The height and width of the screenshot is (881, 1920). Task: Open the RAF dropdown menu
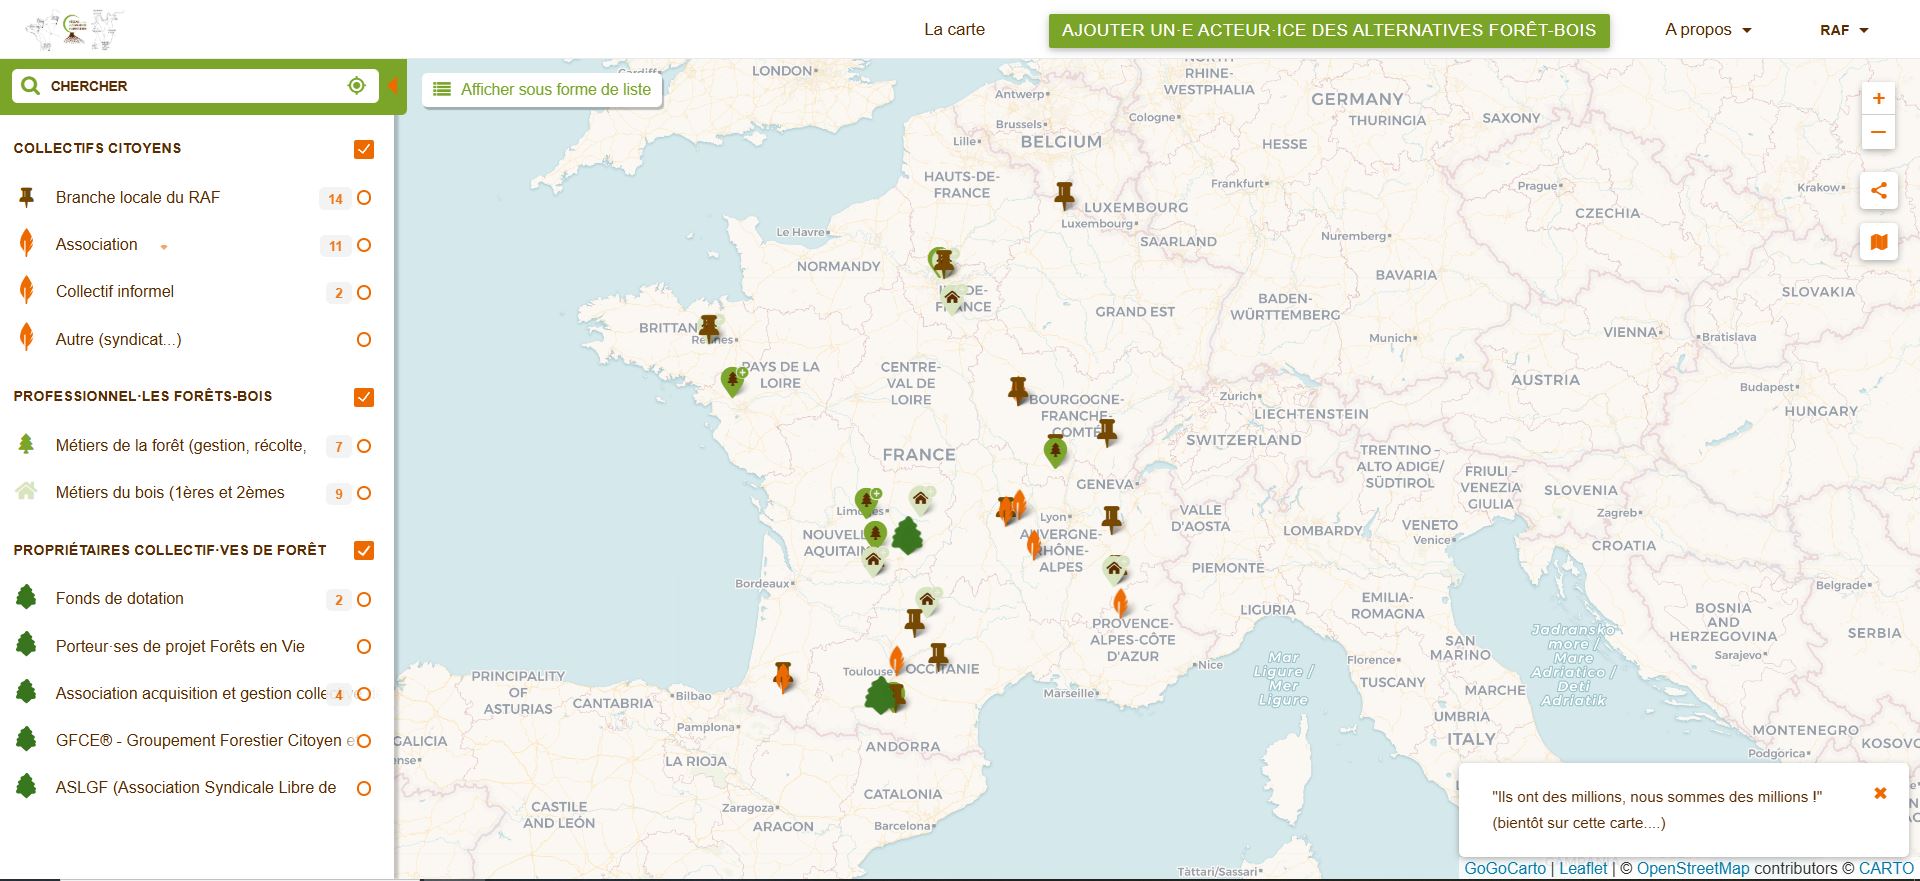coord(1843,30)
